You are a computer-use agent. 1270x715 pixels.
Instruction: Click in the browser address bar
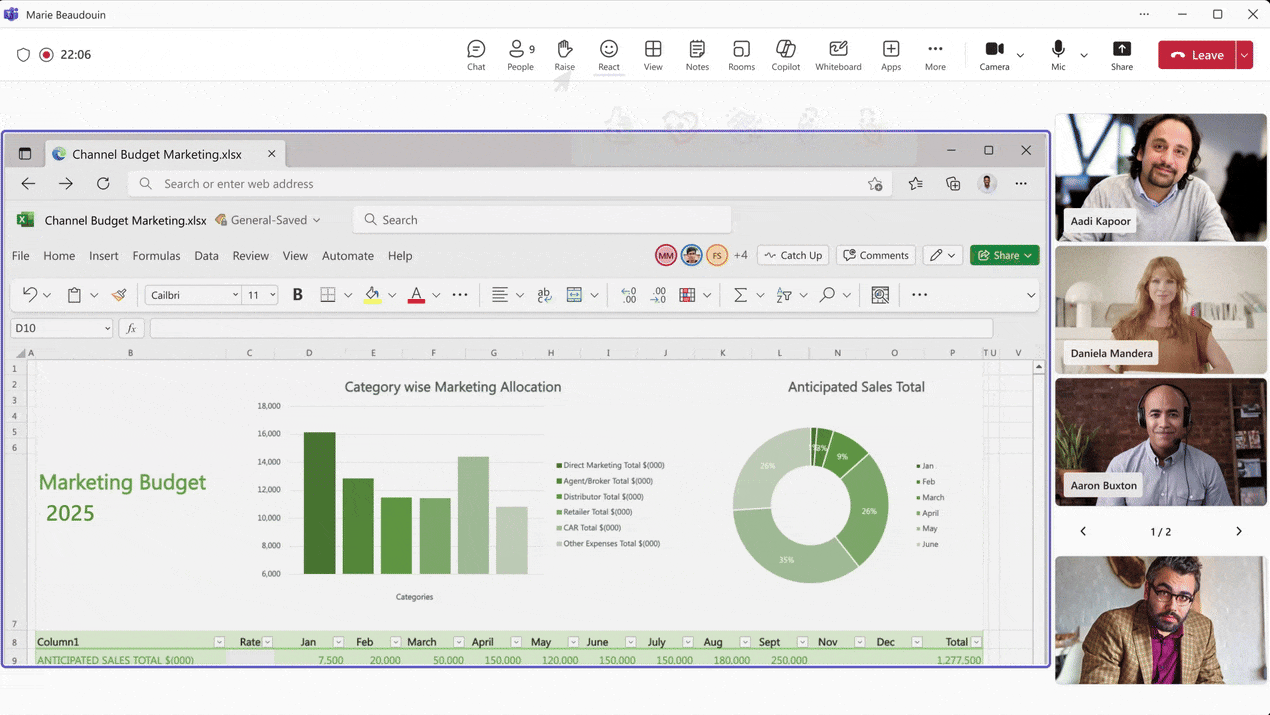click(510, 184)
